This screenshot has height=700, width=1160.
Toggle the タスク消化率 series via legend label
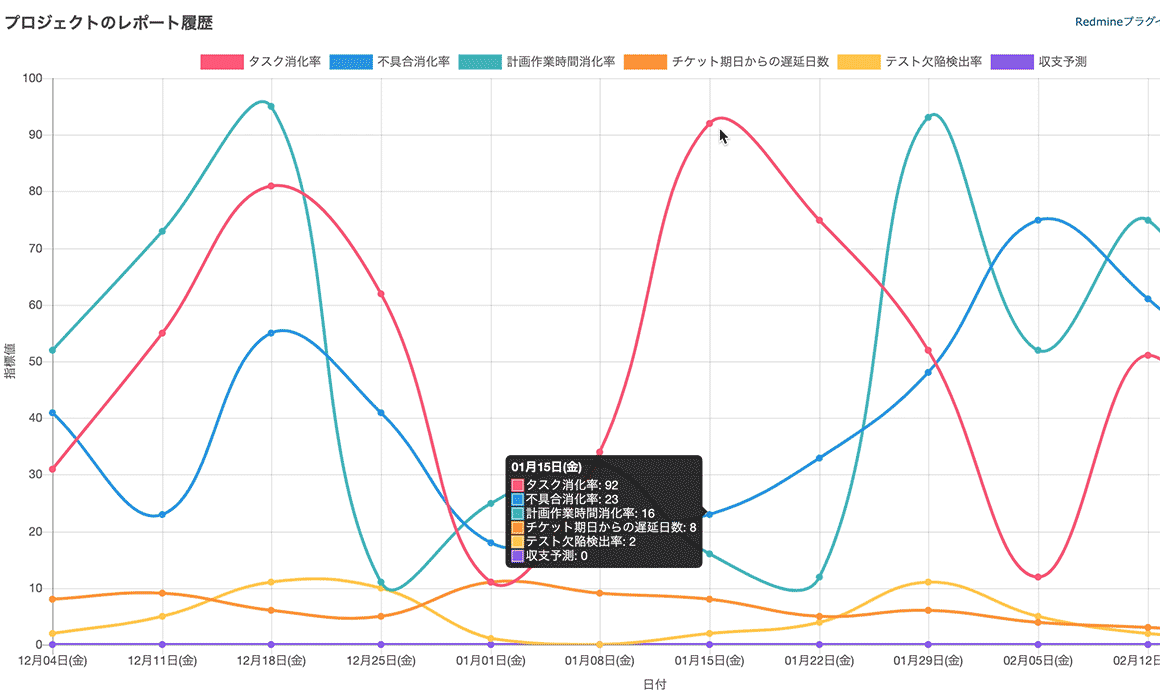(x=285, y=62)
